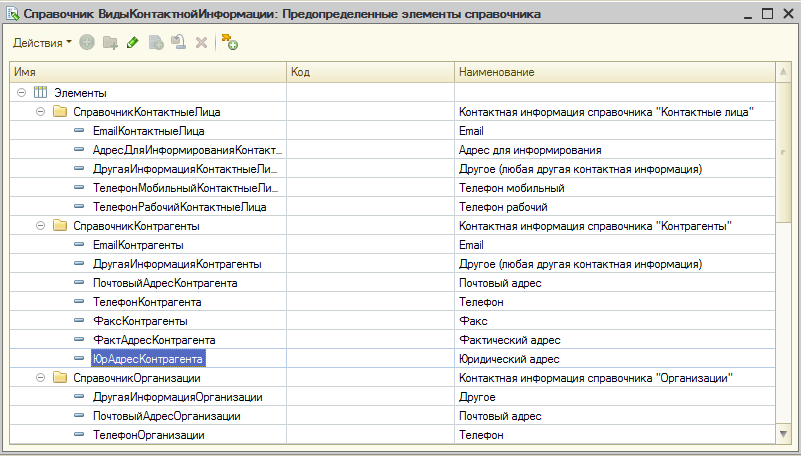Click the Copy element toolbar icon
Viewport: 801px width, 456px height.
(156, 42)
